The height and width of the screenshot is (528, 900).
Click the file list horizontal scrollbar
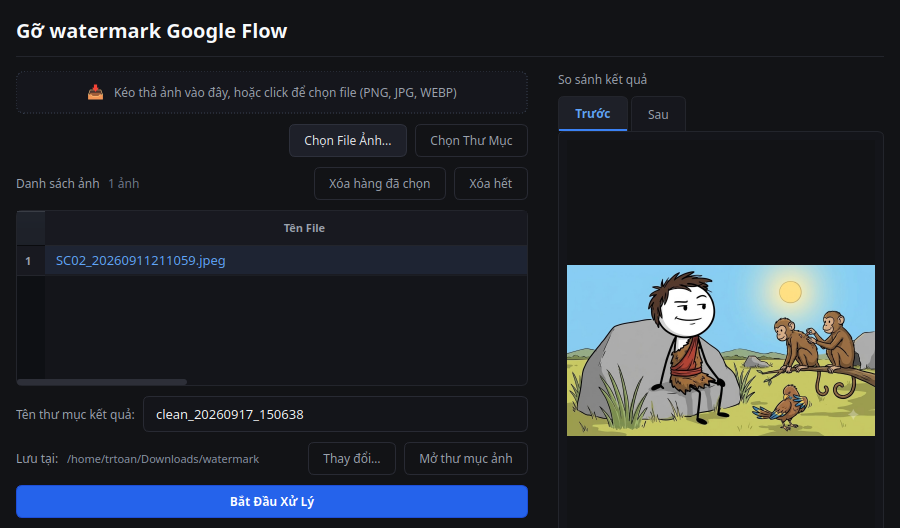click(102, 382)
